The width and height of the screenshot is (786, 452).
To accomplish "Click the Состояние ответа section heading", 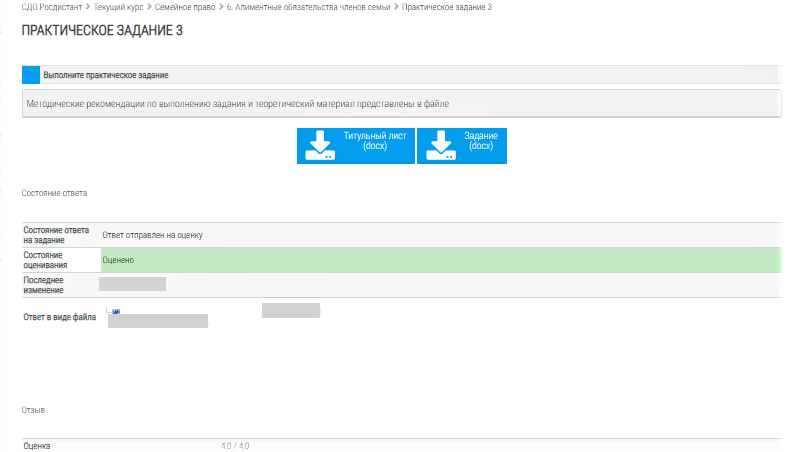I will [54, 191].
